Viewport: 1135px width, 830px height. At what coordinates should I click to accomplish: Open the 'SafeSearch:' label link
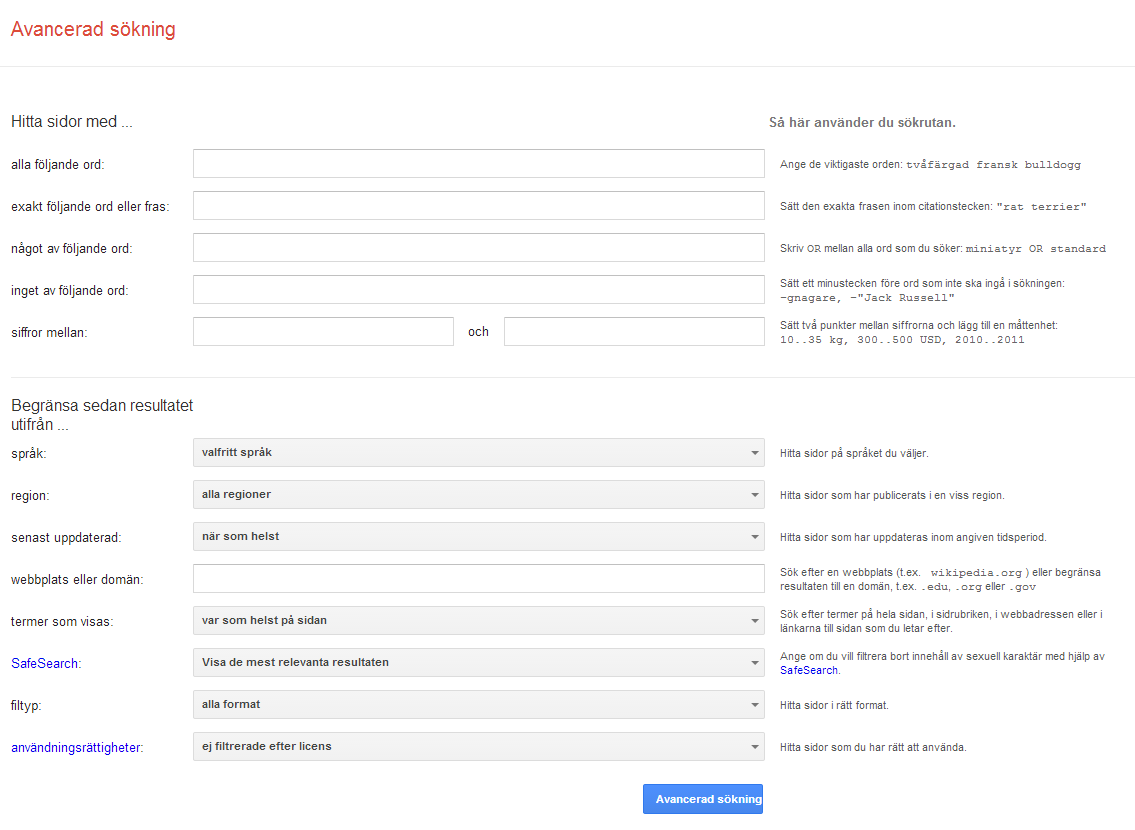[x=46, y=664]
